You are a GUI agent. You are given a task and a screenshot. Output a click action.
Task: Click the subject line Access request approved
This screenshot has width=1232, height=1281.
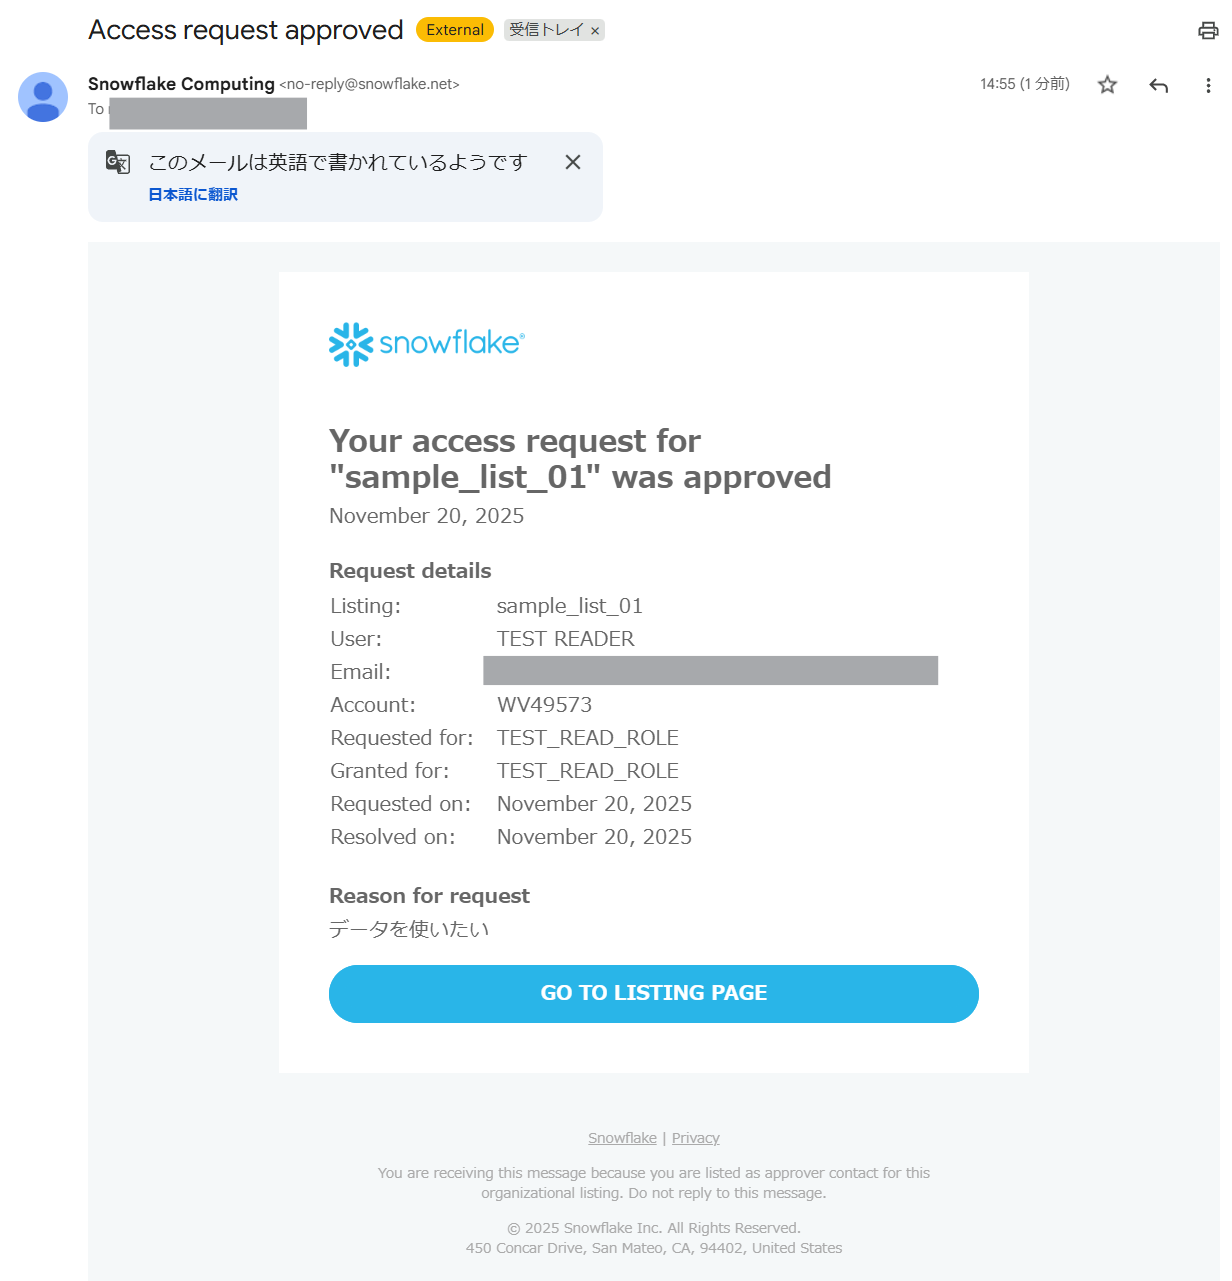(x=246, y=30)
